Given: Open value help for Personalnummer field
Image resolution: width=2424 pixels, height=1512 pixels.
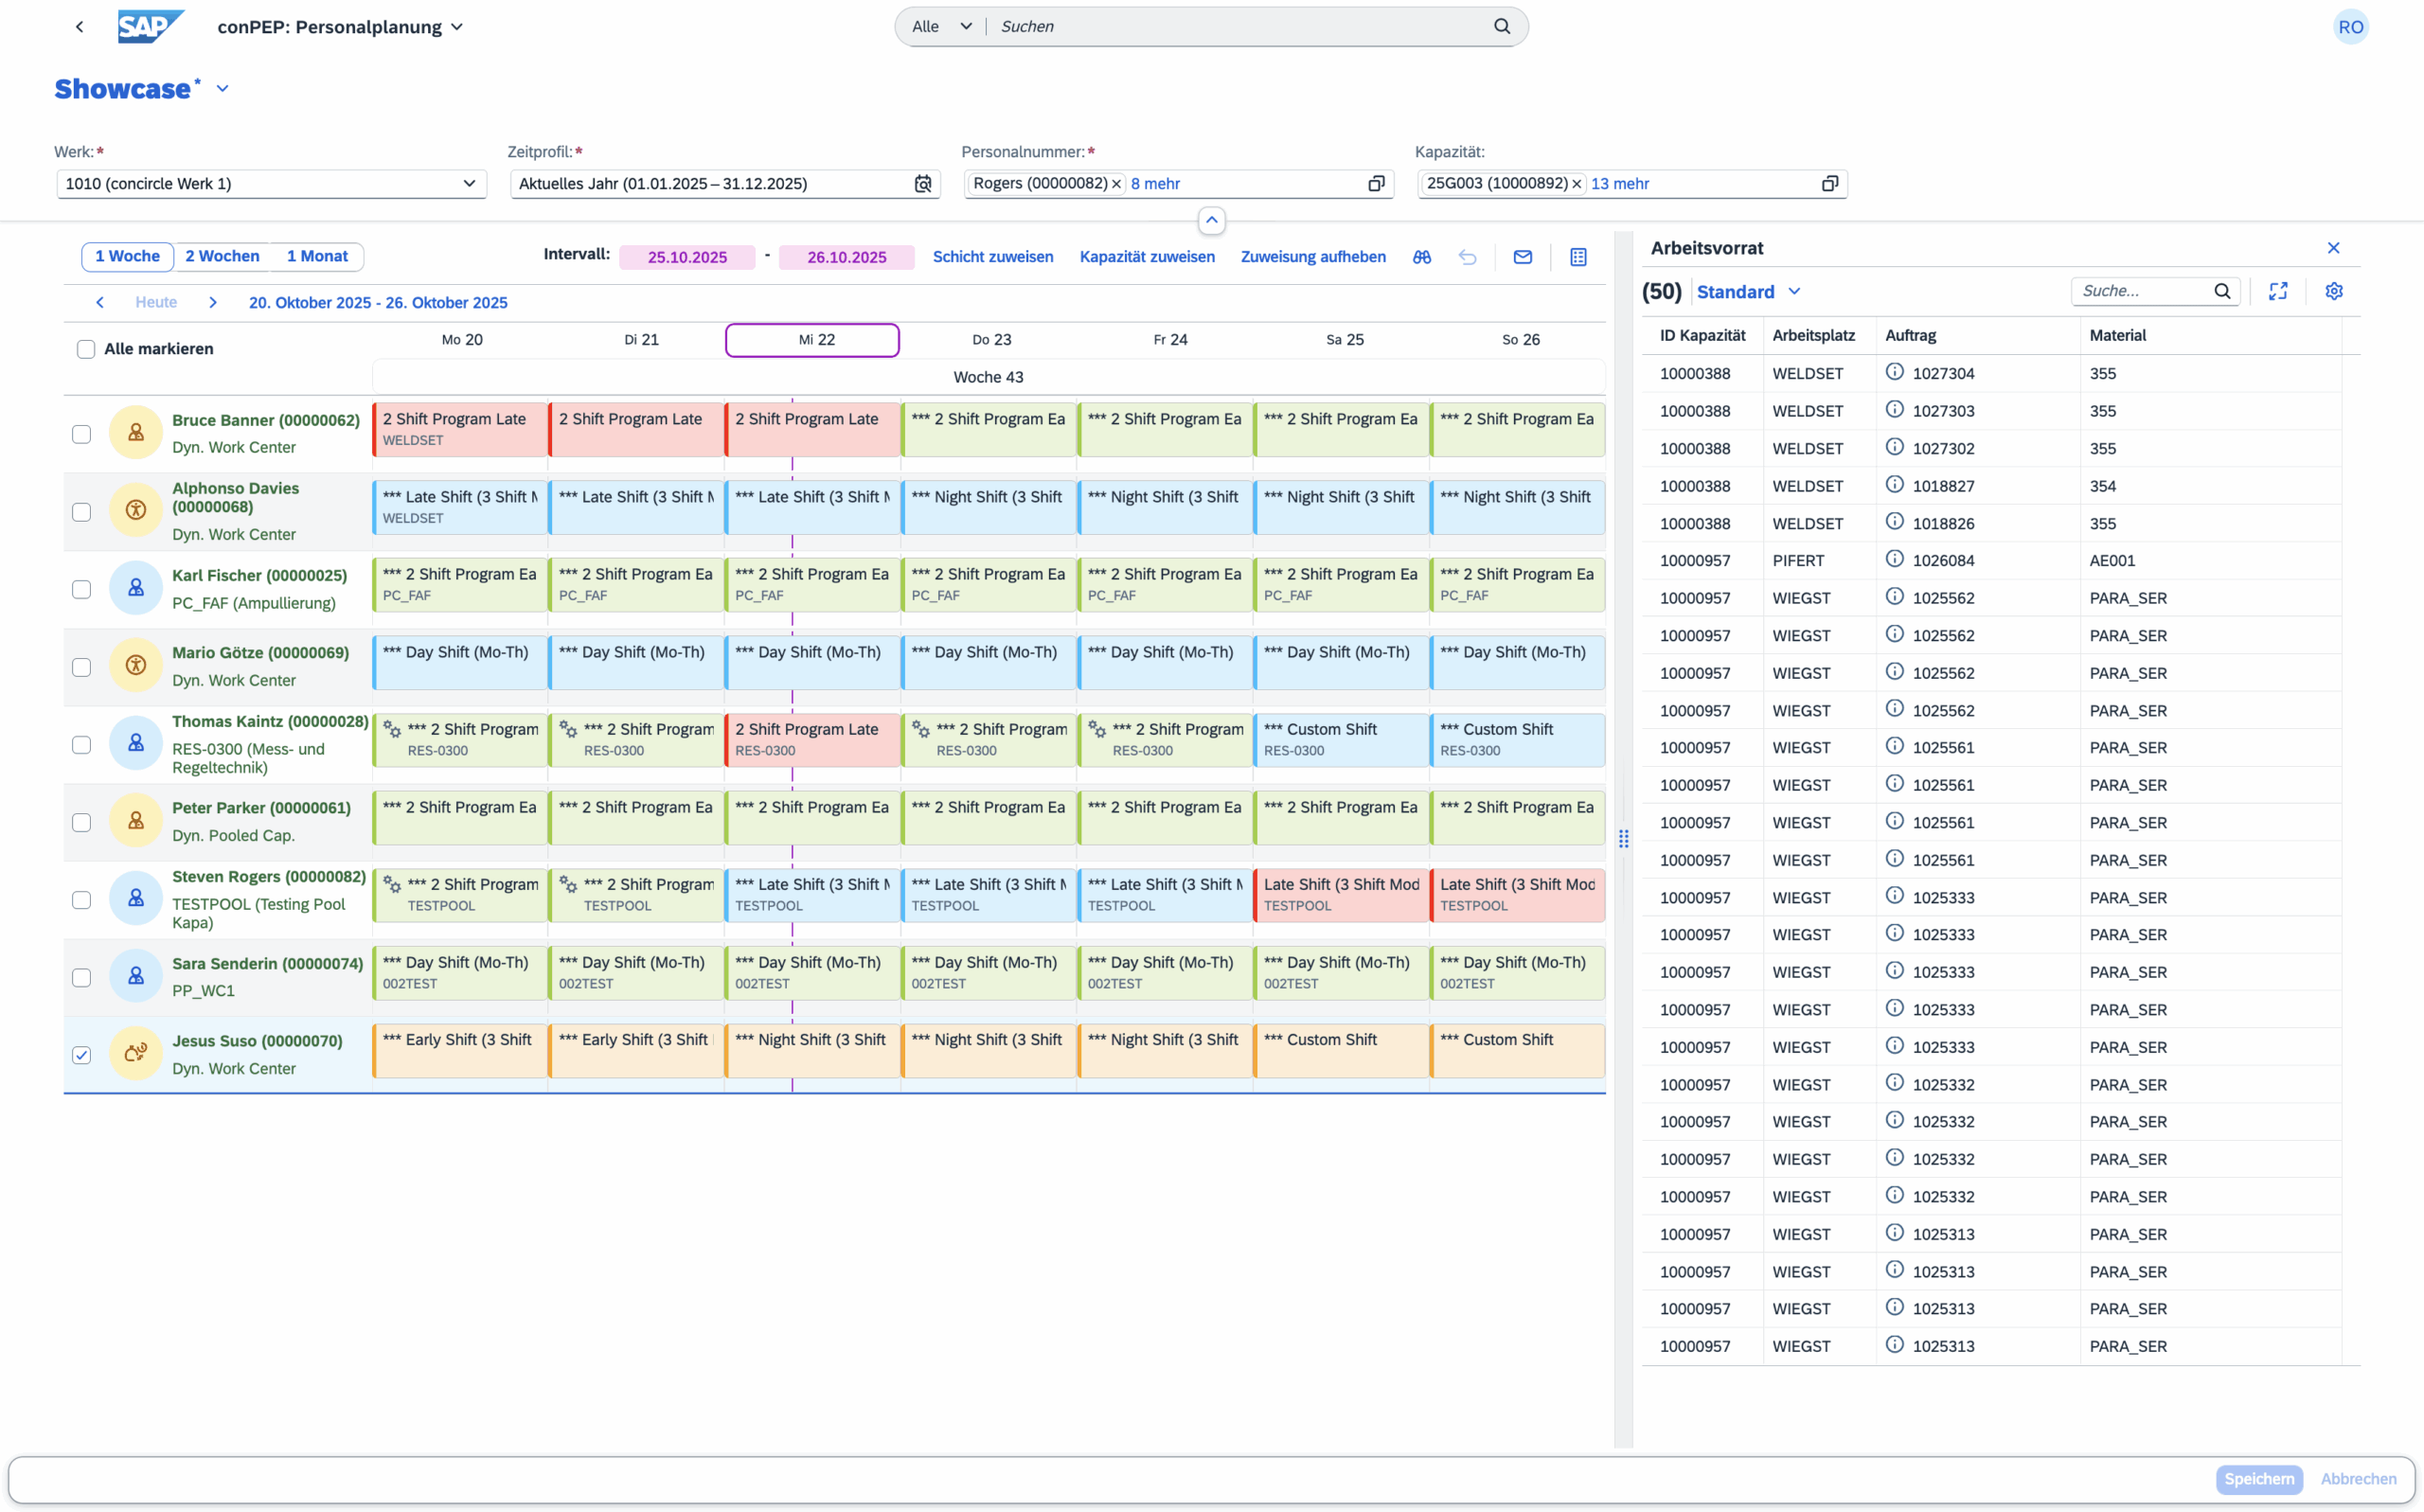Looking at the screenshot, I should 1376,184.
